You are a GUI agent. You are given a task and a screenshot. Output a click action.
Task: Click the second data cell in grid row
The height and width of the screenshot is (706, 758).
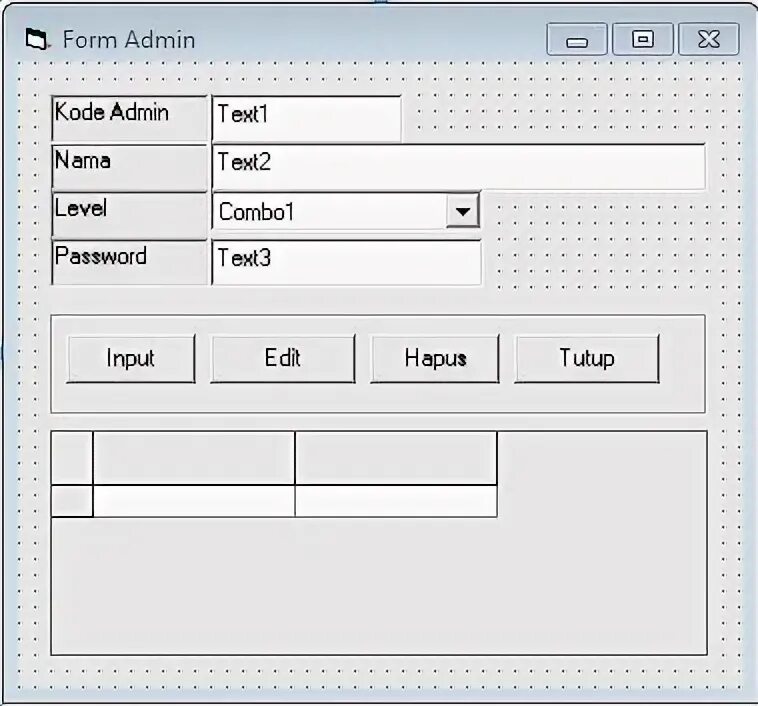click(x=396, y=501)
